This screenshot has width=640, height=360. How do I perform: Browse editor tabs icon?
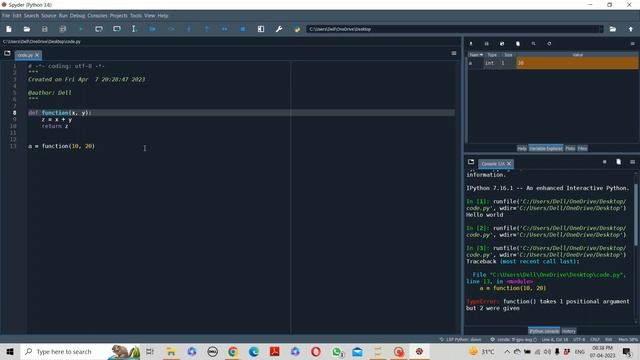click(x=7, y=53)
